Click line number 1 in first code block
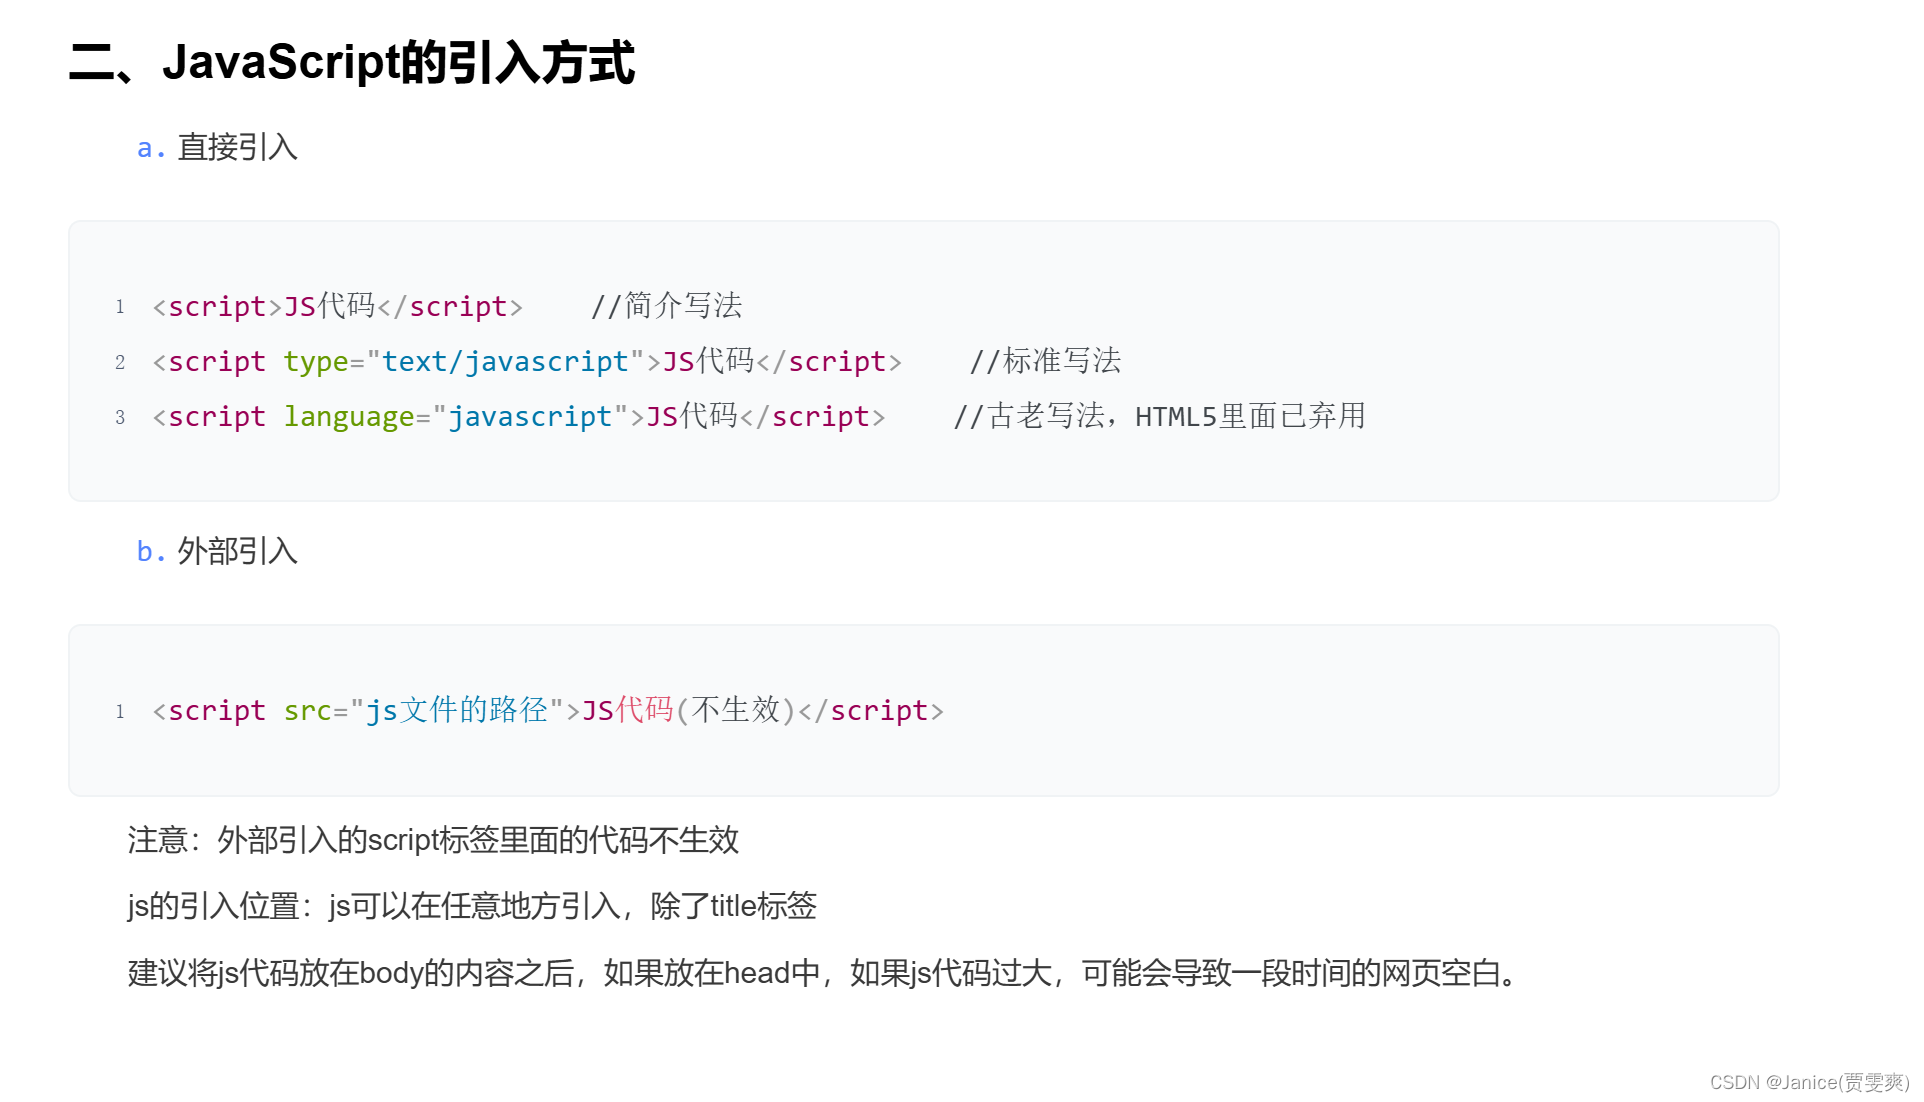1924x1102 pixels. [120, 306]
